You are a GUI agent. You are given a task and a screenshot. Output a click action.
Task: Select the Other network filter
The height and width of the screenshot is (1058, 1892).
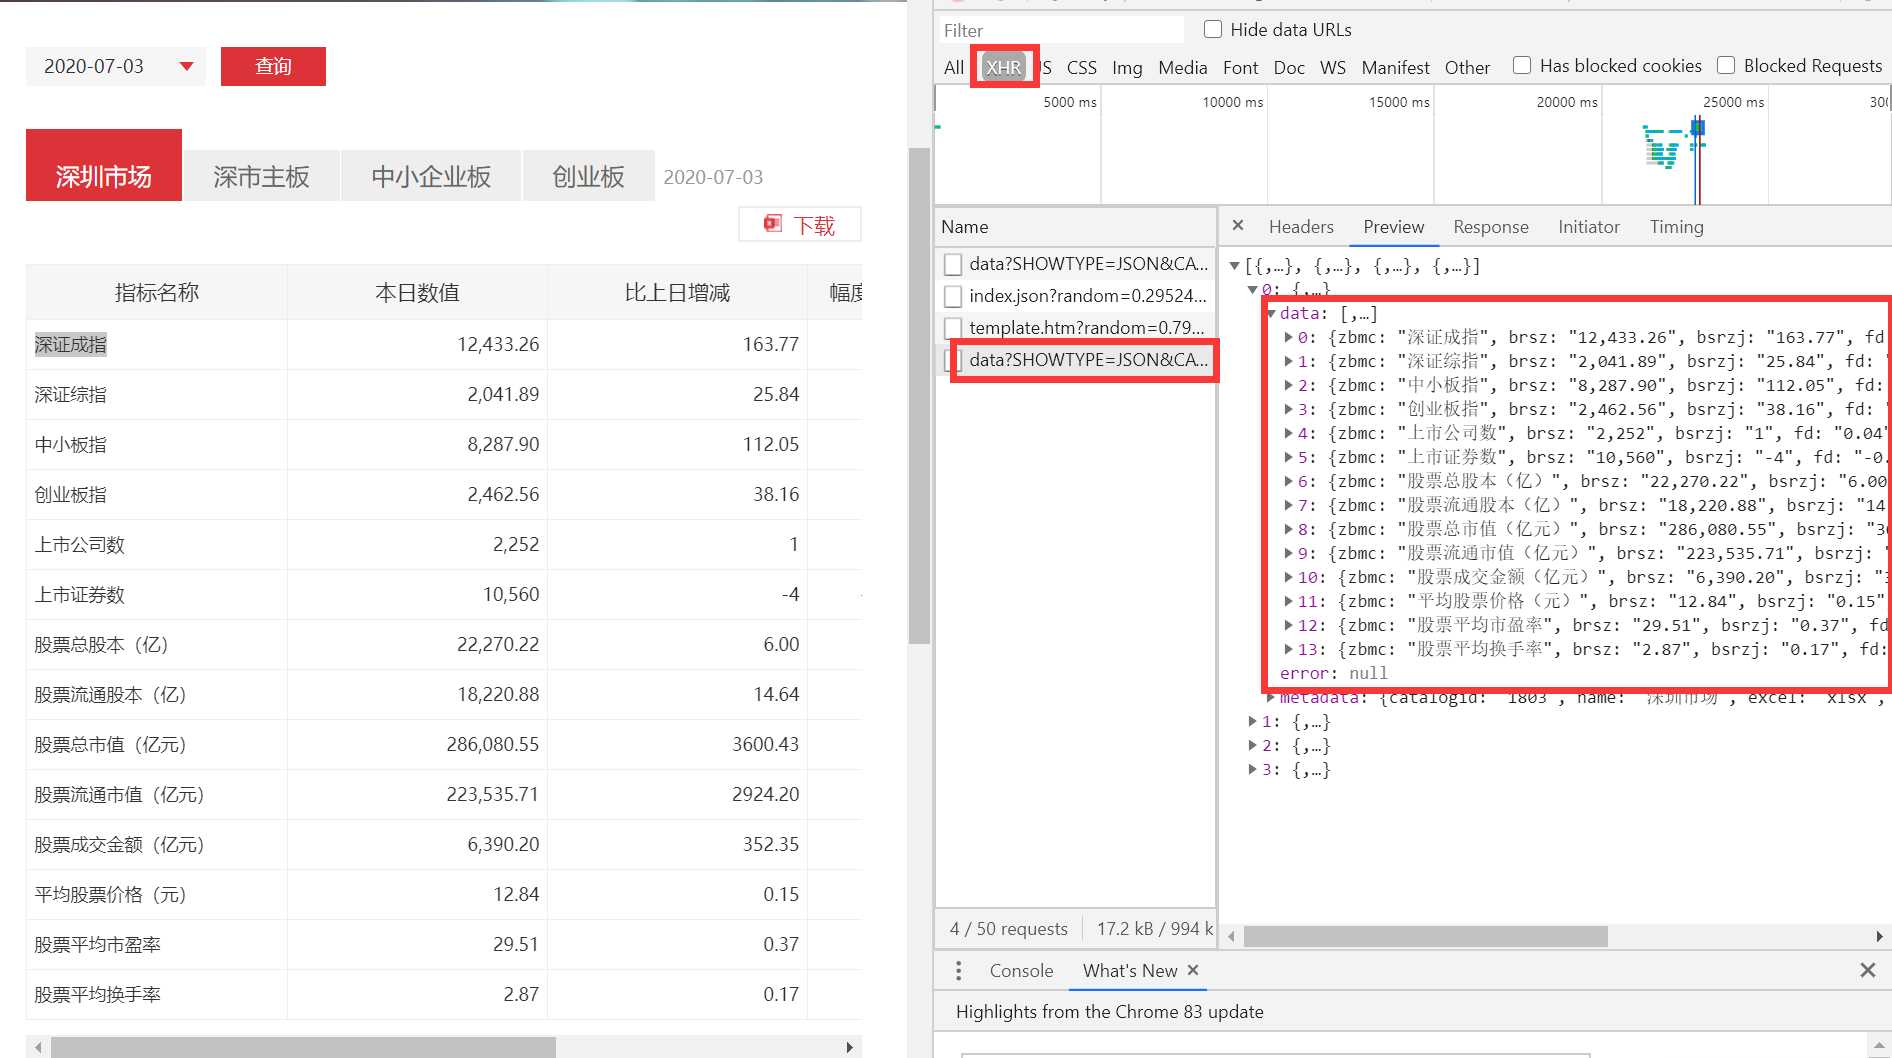point(1467,67)
